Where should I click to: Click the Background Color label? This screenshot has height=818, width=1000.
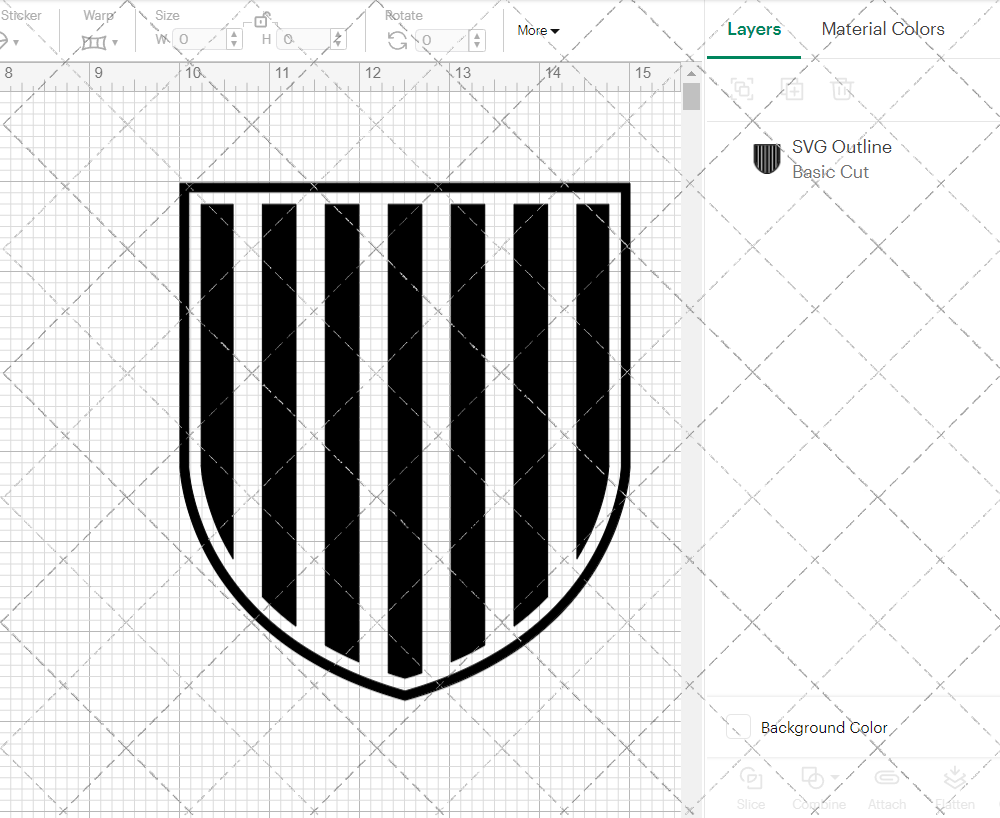pyautogui.click(x=824, y=727)
